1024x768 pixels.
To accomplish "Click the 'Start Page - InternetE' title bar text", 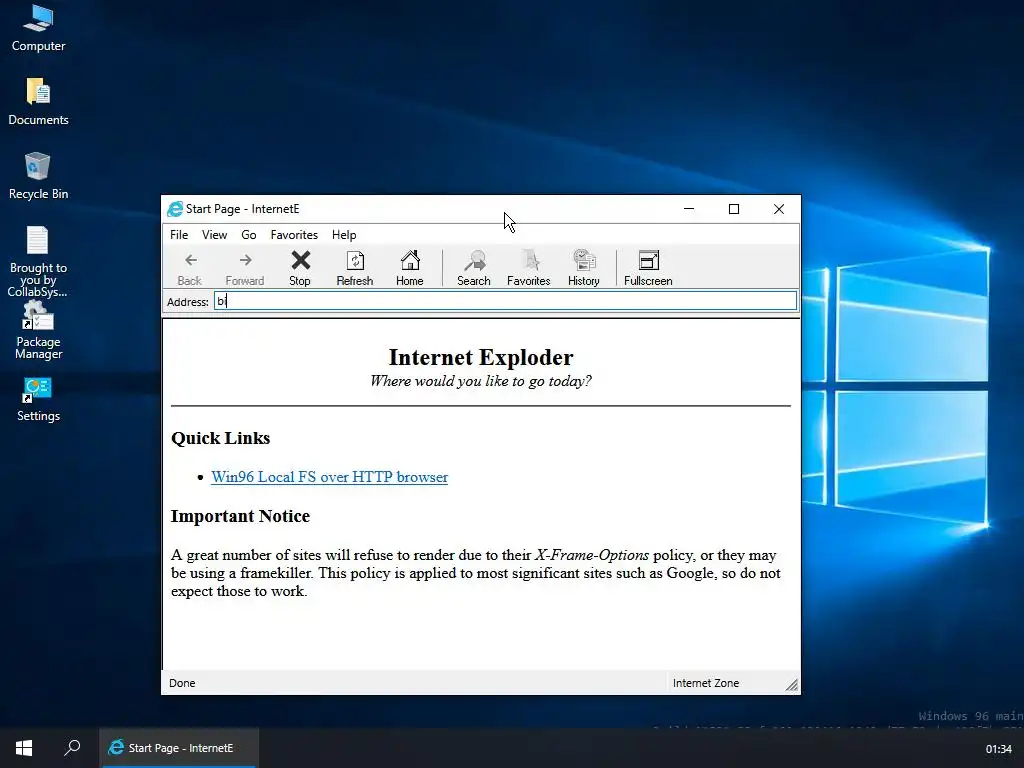I will [242, 209].
